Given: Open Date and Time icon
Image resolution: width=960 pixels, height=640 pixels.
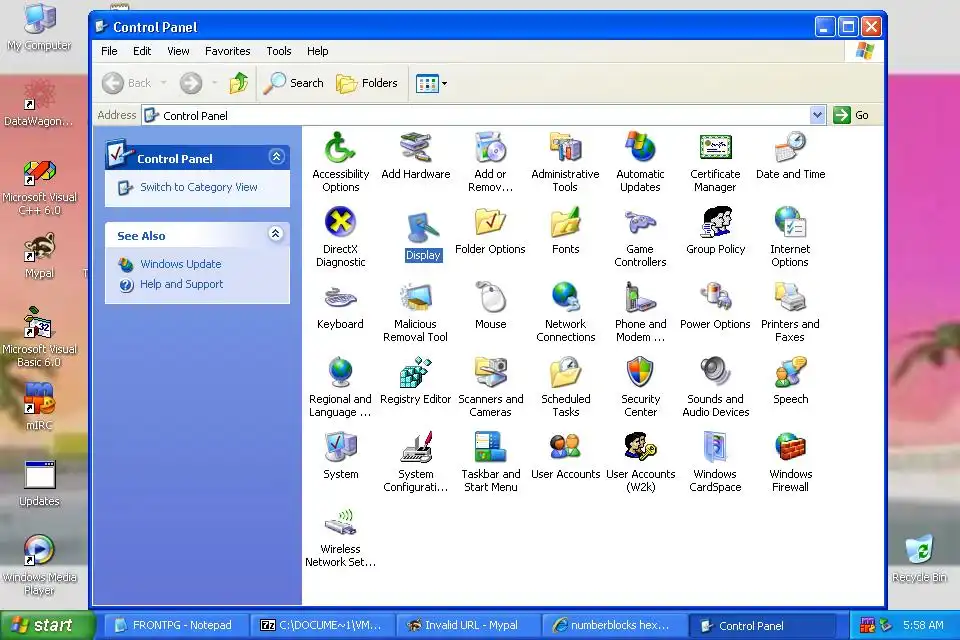Looking at the screenshot, I should (x=790, y=148).
